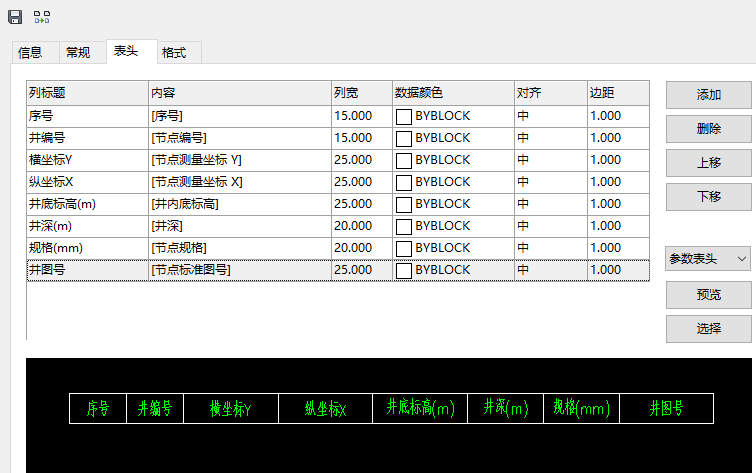Viewport: 756px width, 473px height.
Task: Click the save floppy disk icon
Action: [15, 17]
